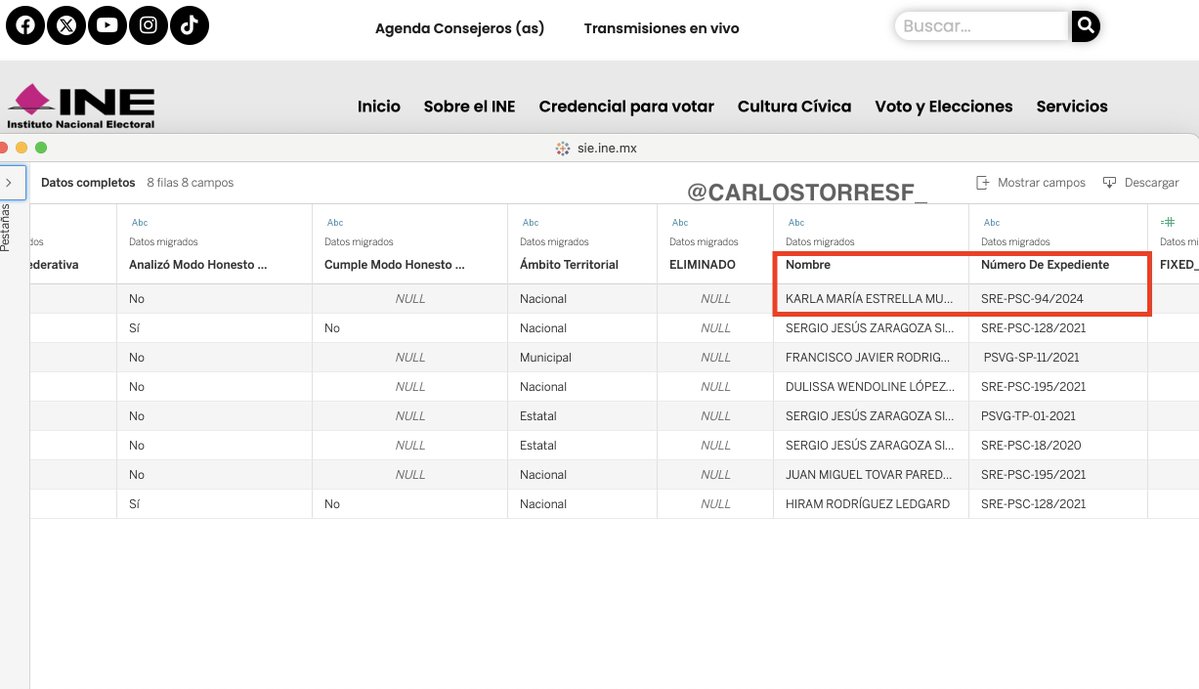Image resolution: width=1199 pixels, height=689 pixels.
Task: Click the INE Instituto Nacional Electoral logo
Action: pyautogui.click(x=81, y=106)
